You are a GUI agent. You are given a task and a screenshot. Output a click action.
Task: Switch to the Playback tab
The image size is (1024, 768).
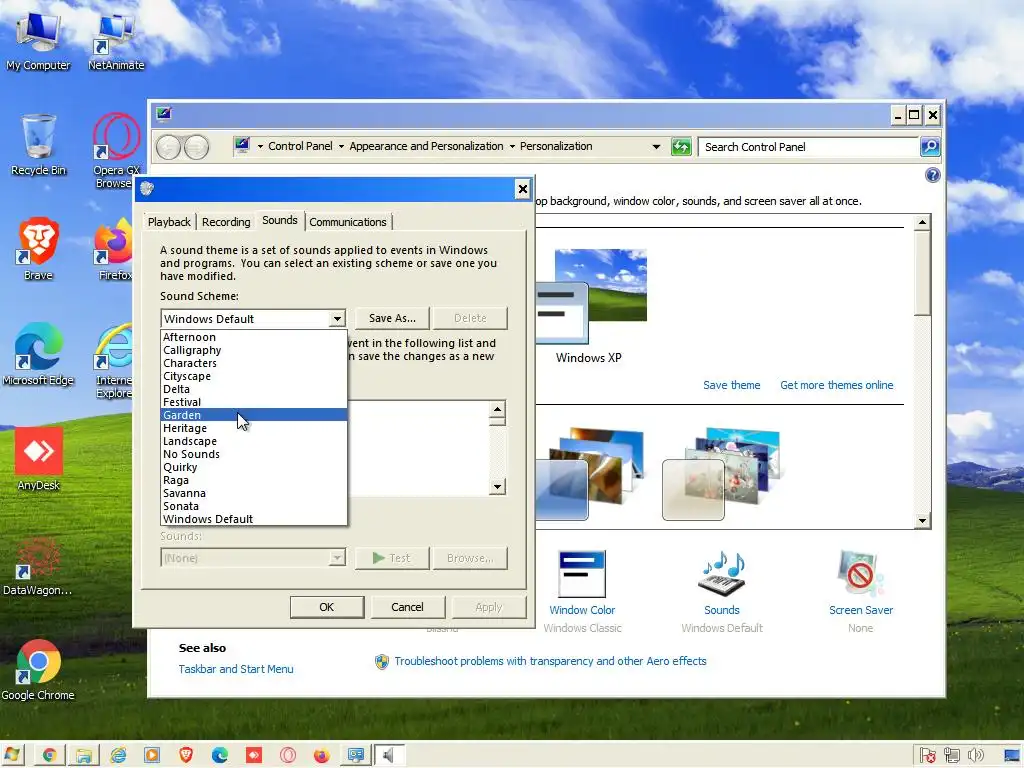pos(169,222)
